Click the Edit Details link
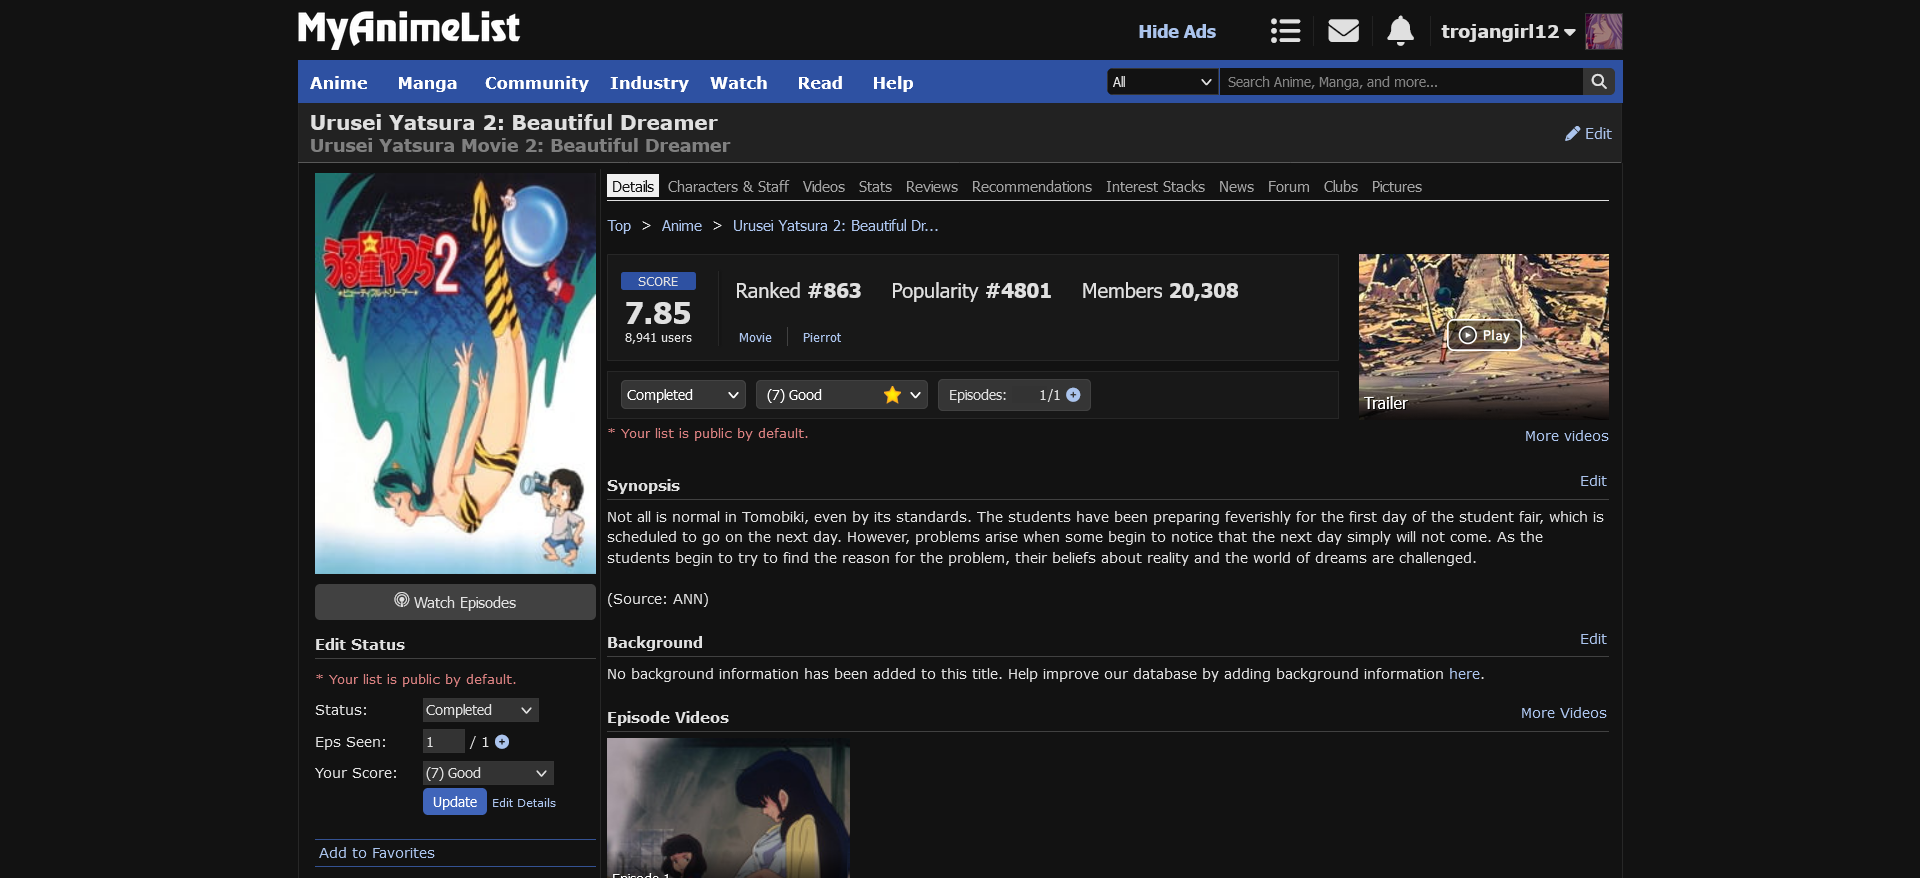The image size is (1920, 878). (x=524, y=803)
